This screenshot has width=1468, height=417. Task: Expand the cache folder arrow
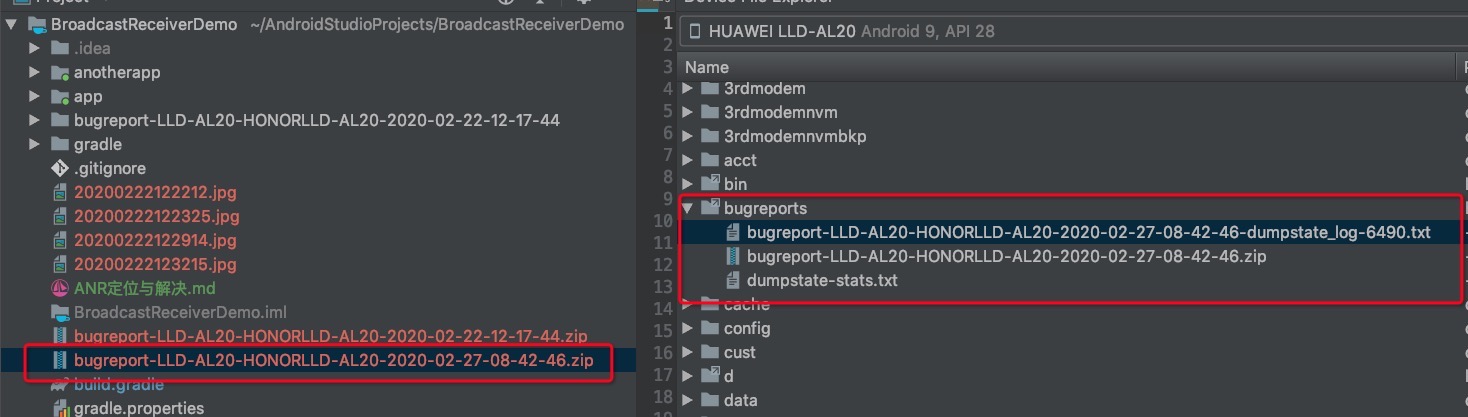click(687, 304)
